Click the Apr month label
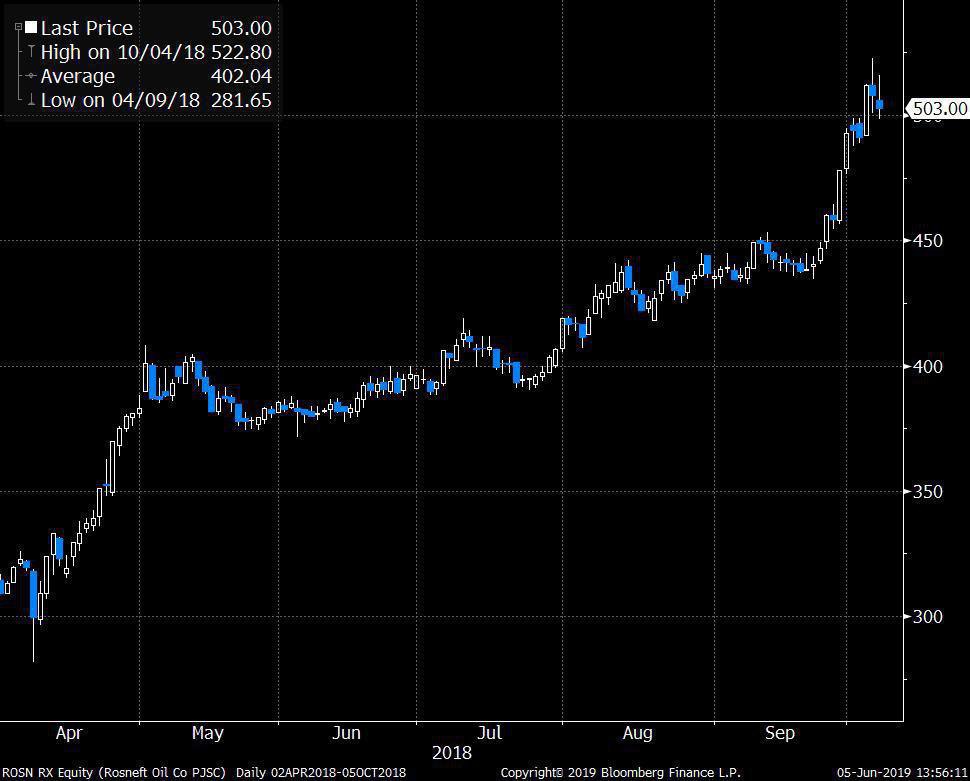The height and width of the screenshot is (781, 970). (69, 733)
